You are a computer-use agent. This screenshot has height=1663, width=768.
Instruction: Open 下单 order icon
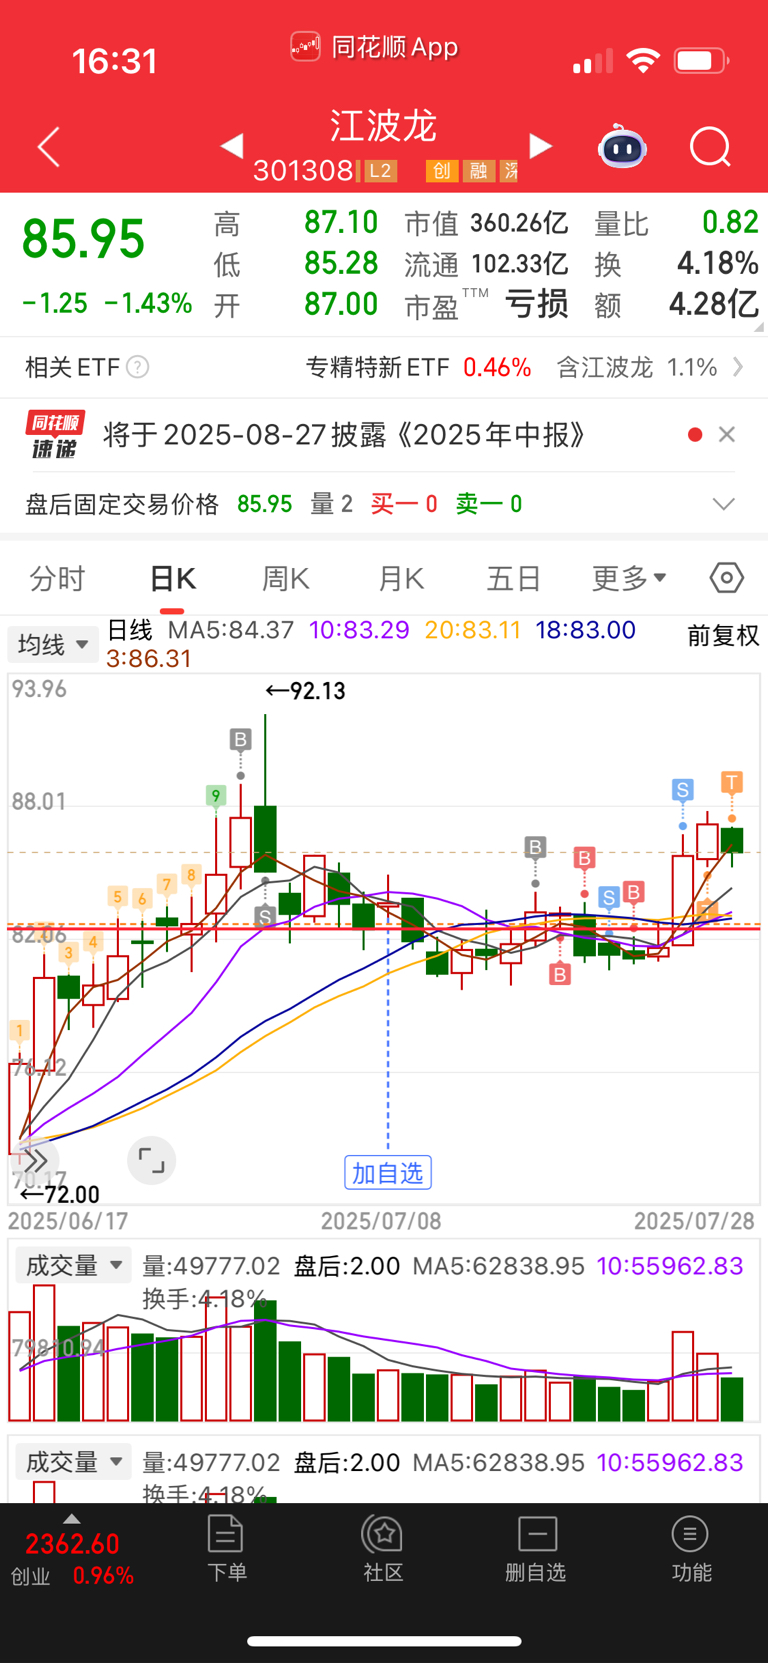coord(226,1549)
